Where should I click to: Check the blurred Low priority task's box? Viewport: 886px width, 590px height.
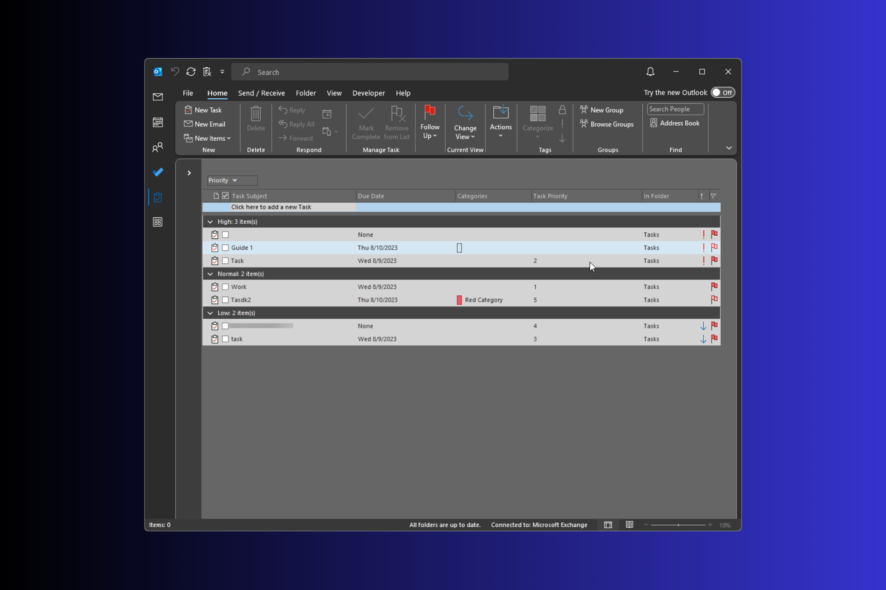(225, 326)
